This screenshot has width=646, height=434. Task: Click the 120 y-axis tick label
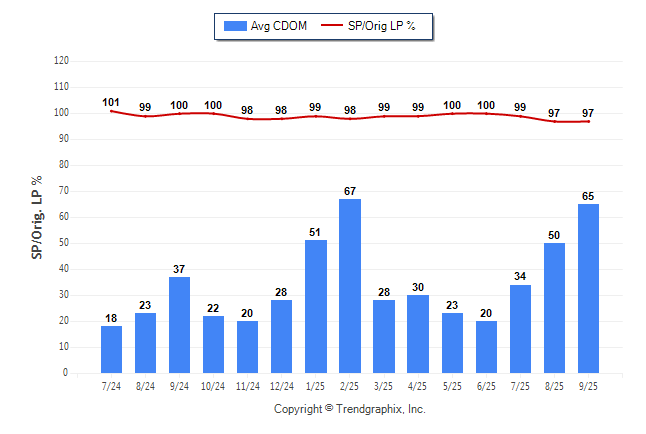[x=61, y=60]
